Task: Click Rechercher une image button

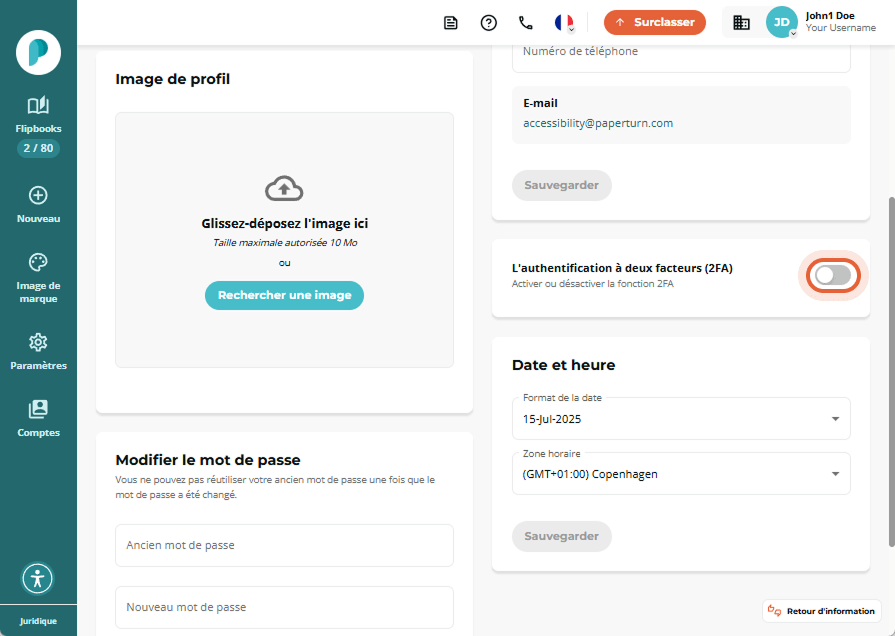Action: click(x=284, y=295)
